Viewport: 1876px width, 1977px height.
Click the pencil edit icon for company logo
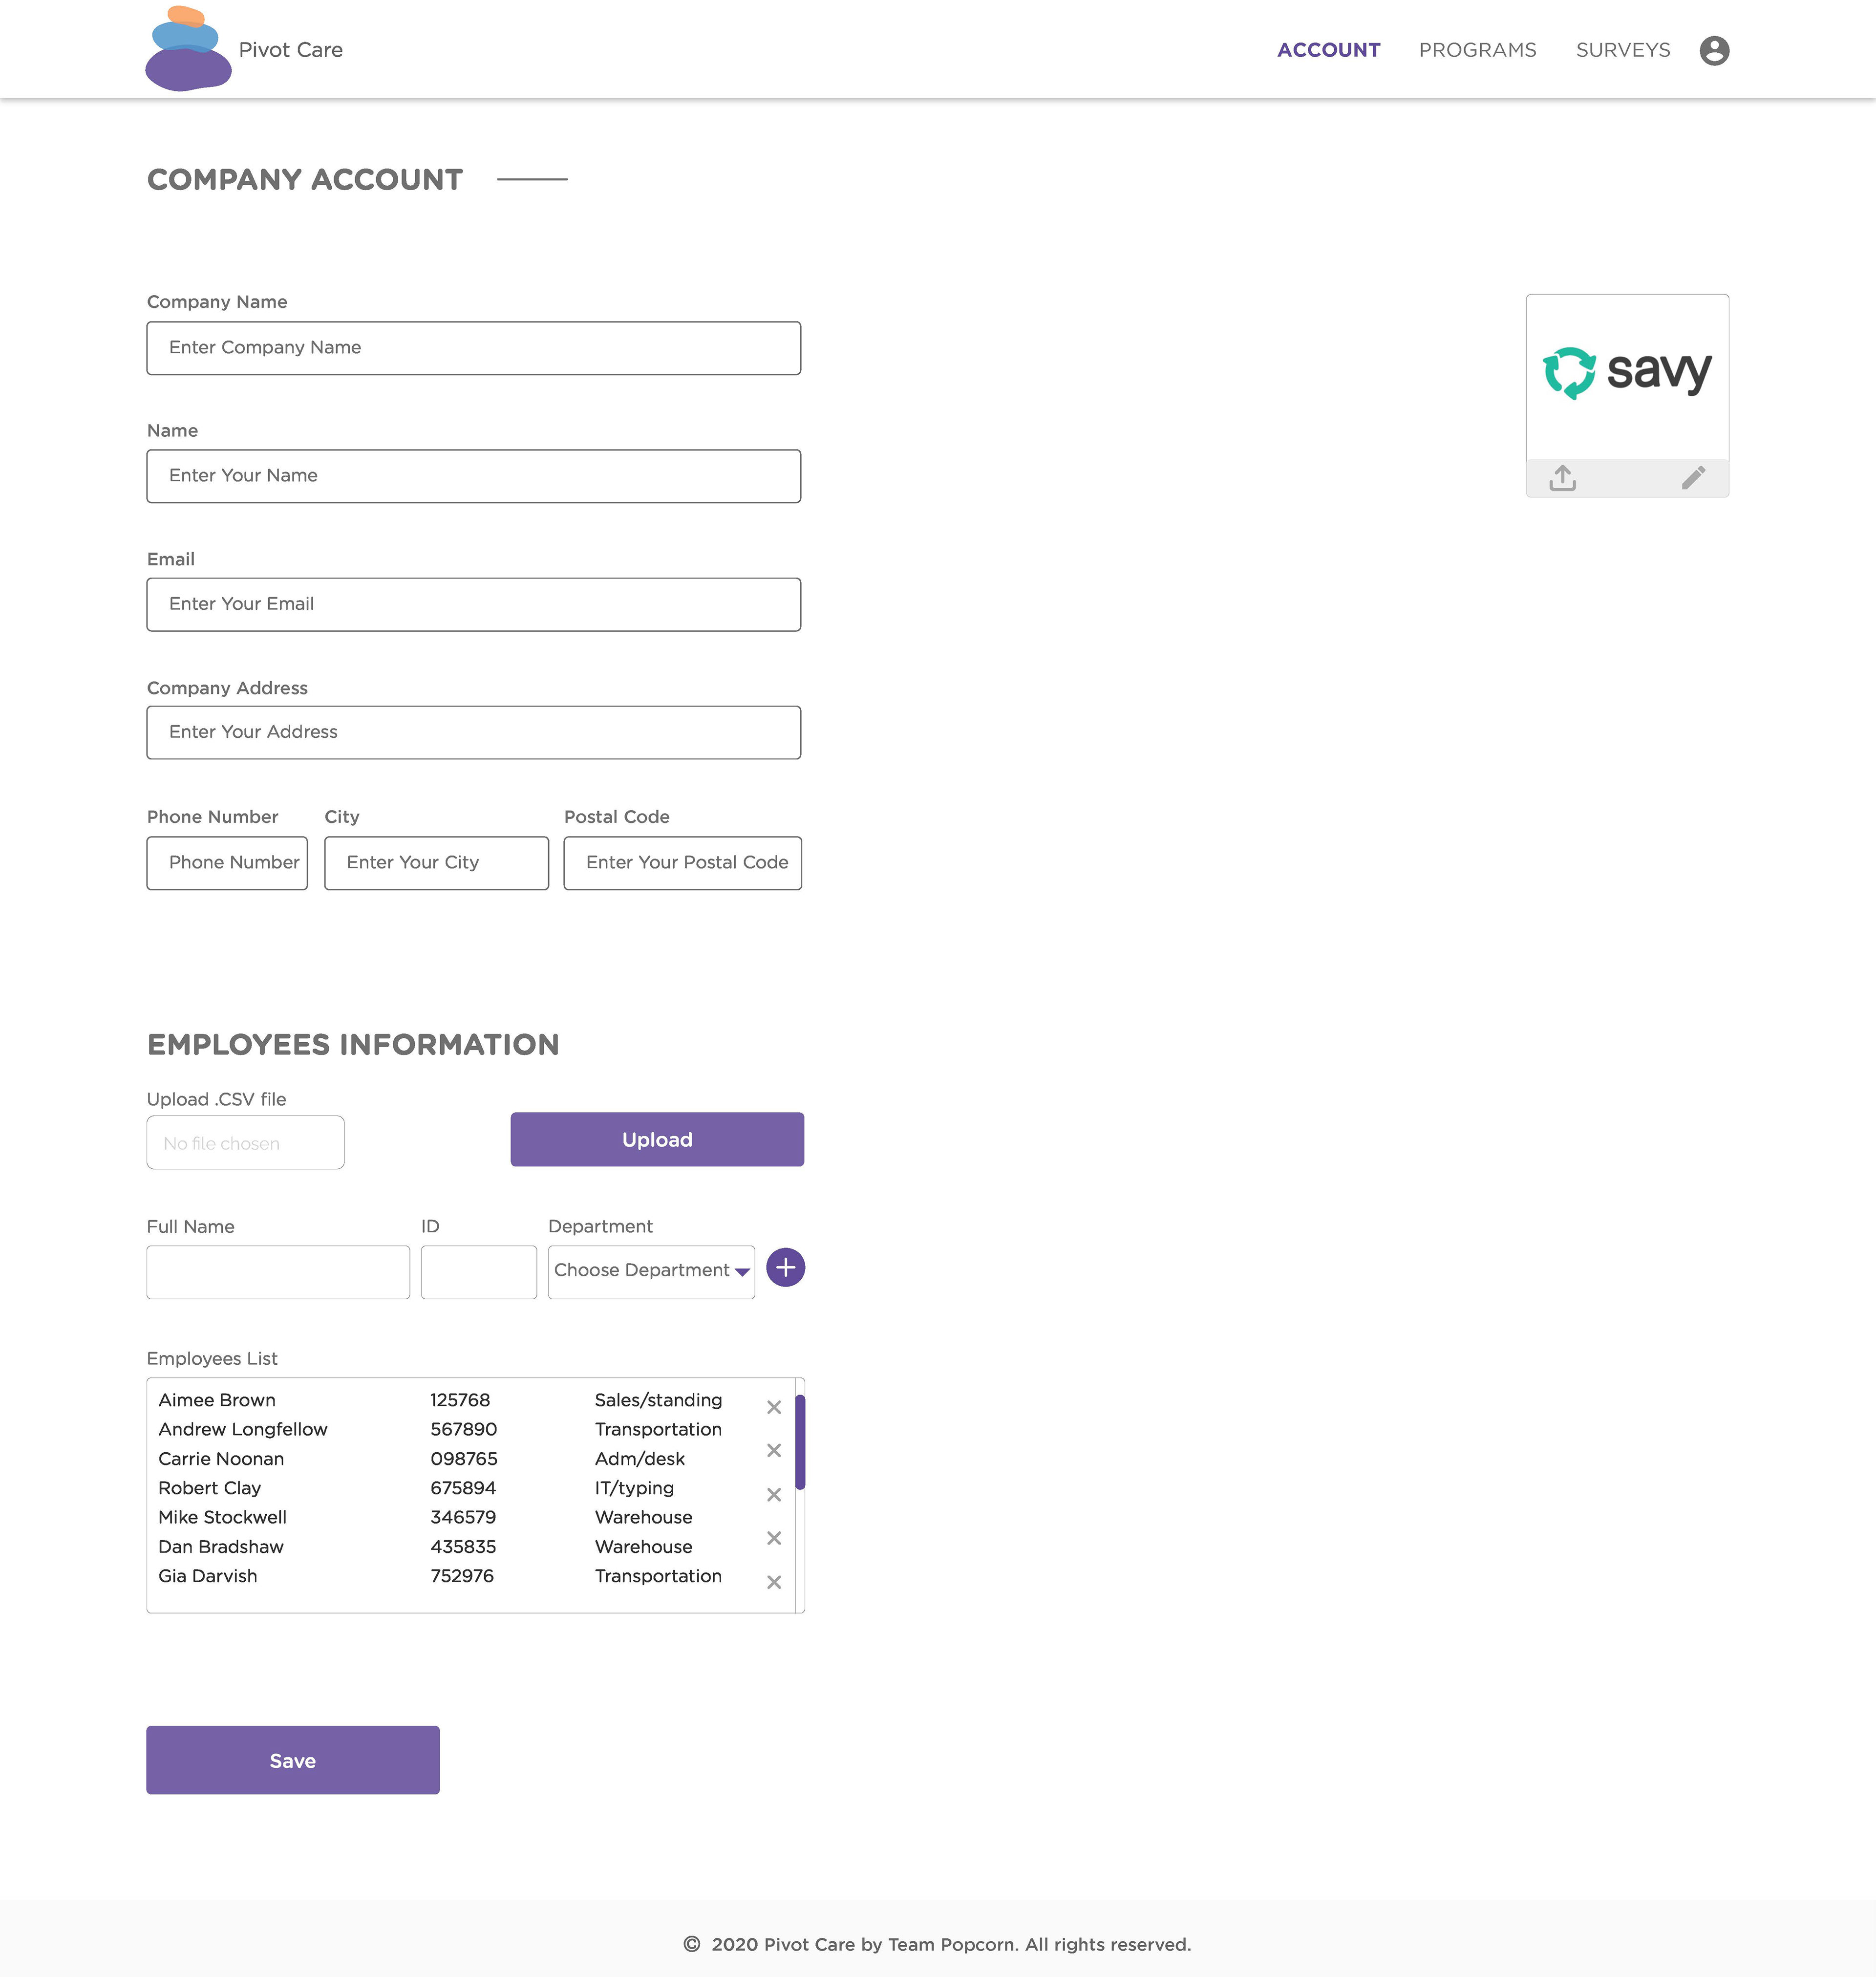[1693, 478]
